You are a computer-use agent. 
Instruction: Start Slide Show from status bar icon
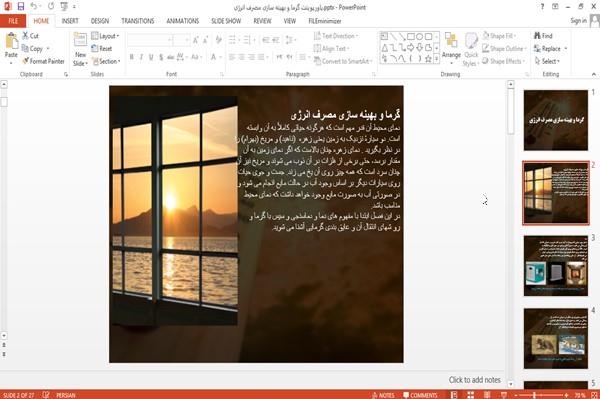(504, 395)
